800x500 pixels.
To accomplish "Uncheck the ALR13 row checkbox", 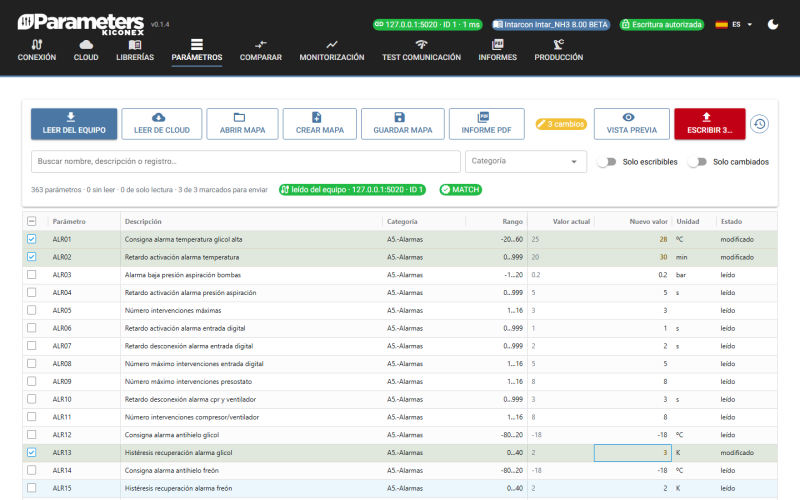I will [x=32, y=453].
